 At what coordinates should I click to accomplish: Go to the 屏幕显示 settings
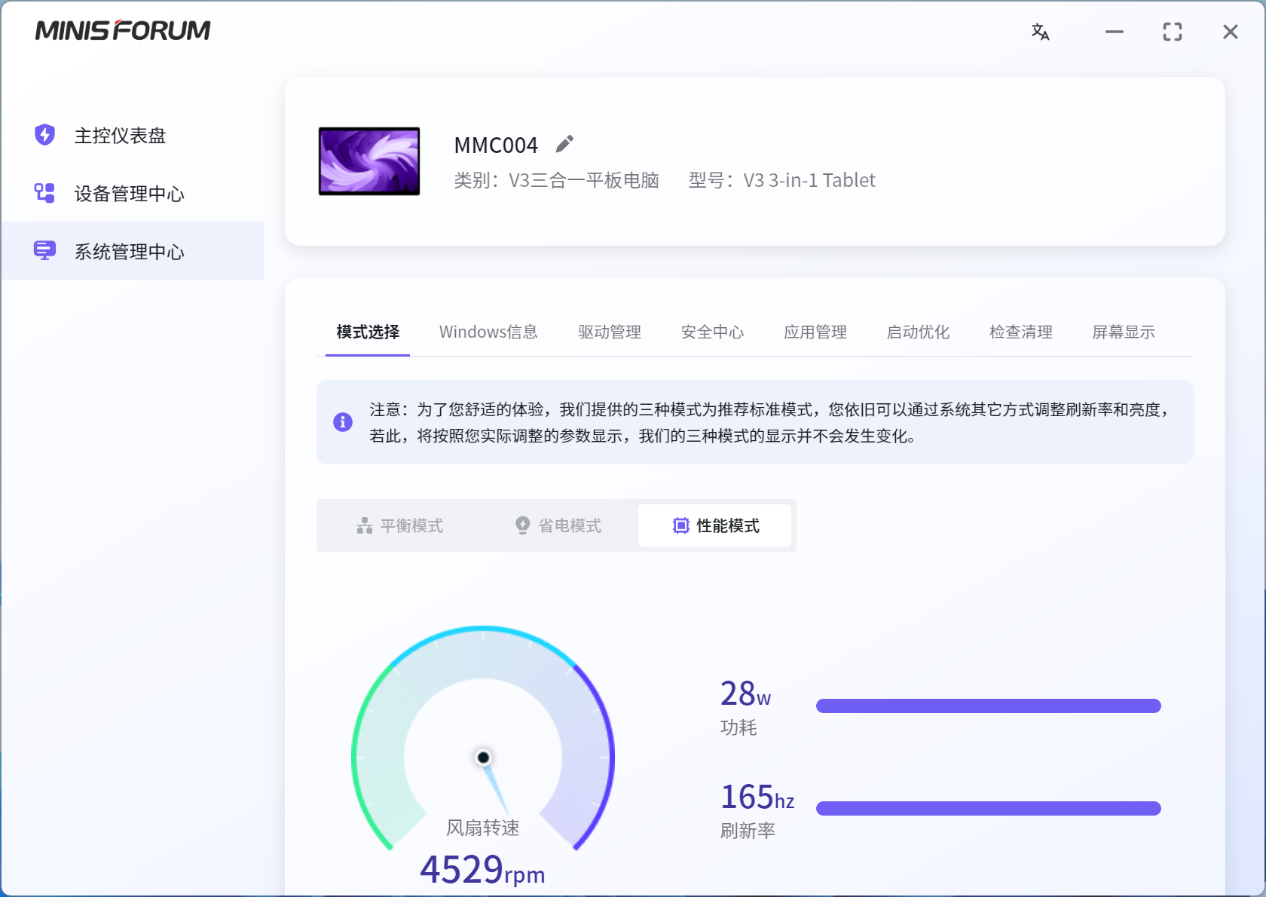click(1122, 331)
